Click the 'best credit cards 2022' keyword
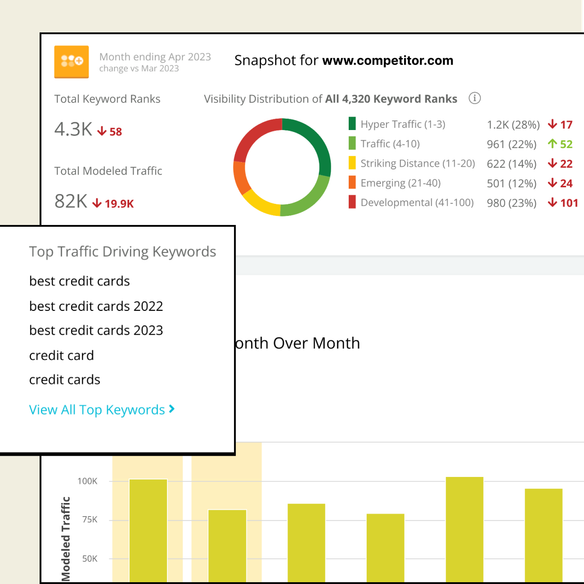Viewport: 584px width, 584px height. tap(96, 306)
